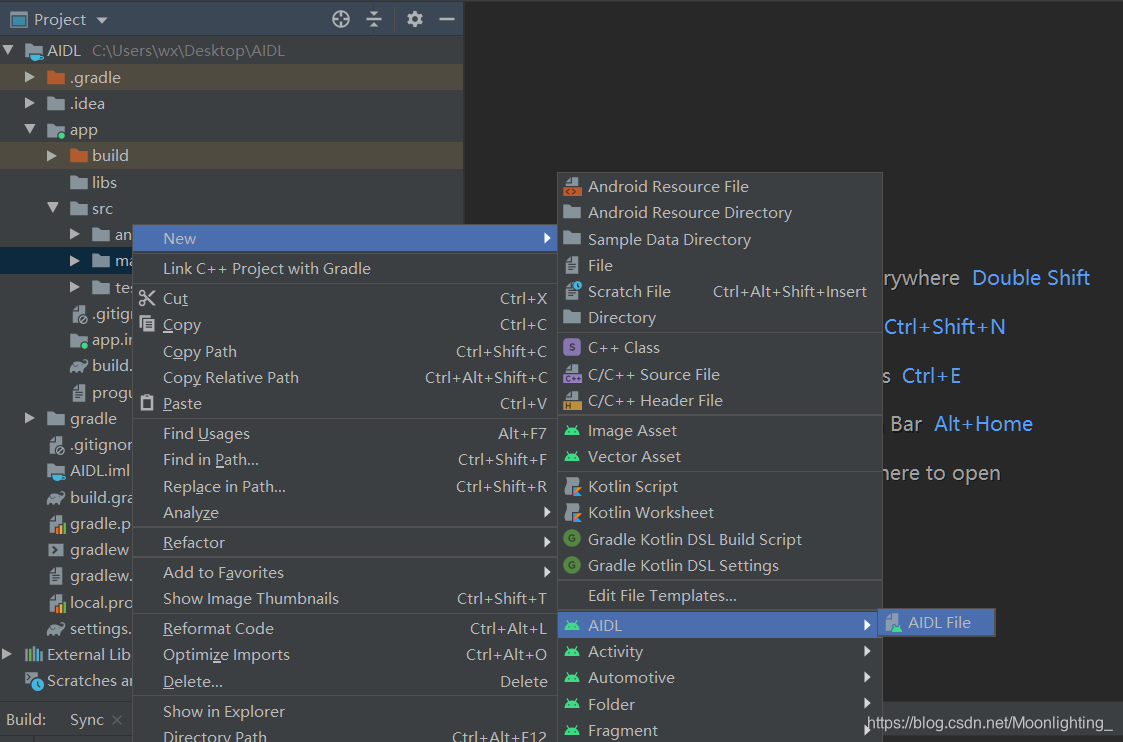Expand the .gradle folder
1123x742 pixels.
29,77
